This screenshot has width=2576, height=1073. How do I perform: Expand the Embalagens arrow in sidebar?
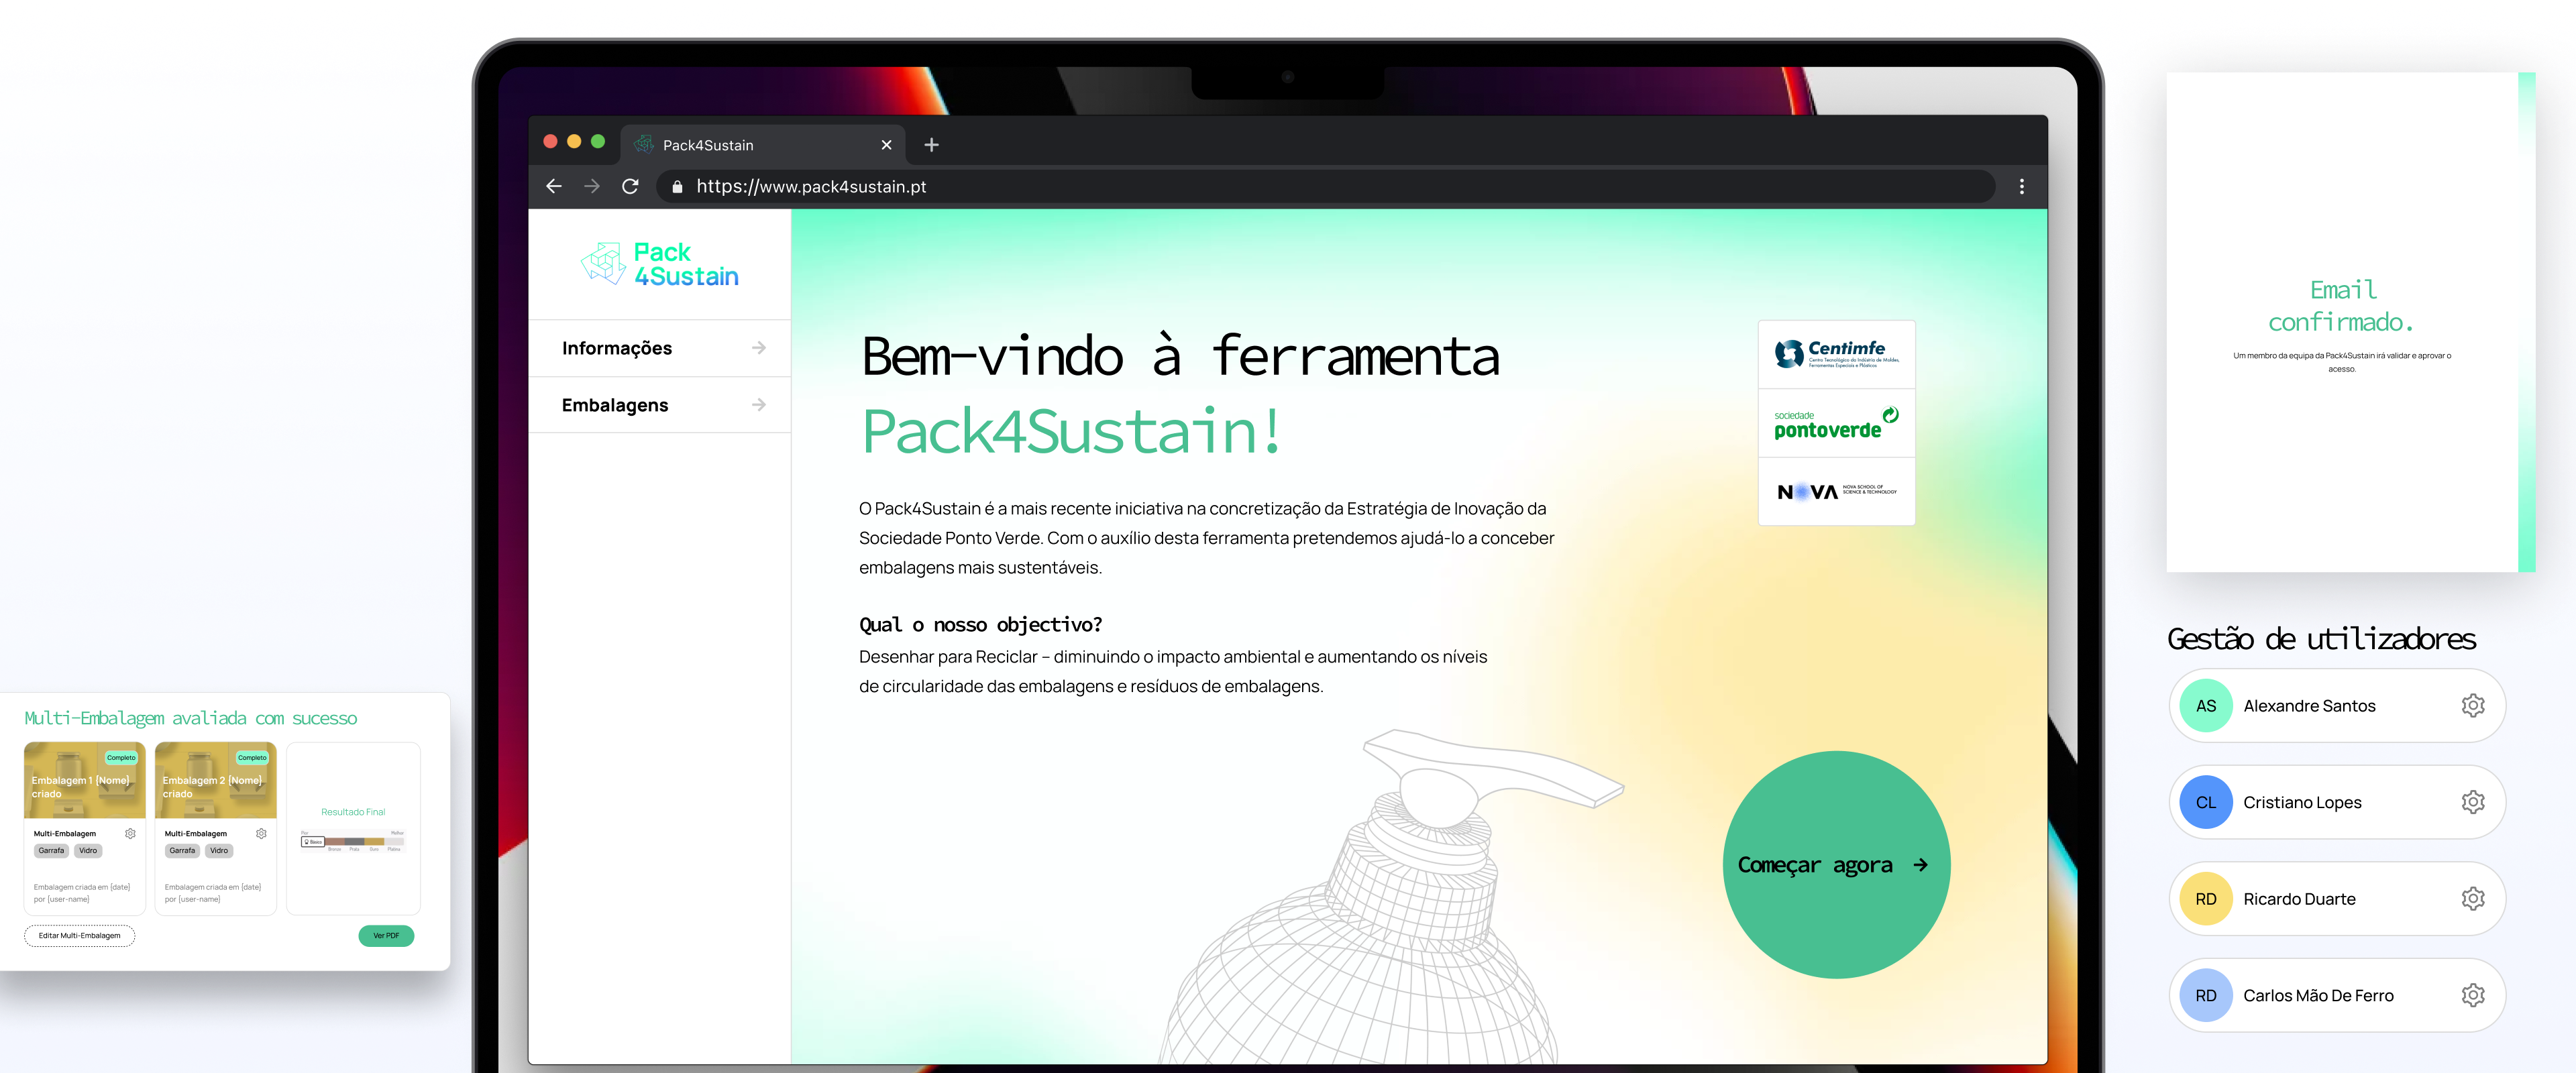click(x=759, y=405)
